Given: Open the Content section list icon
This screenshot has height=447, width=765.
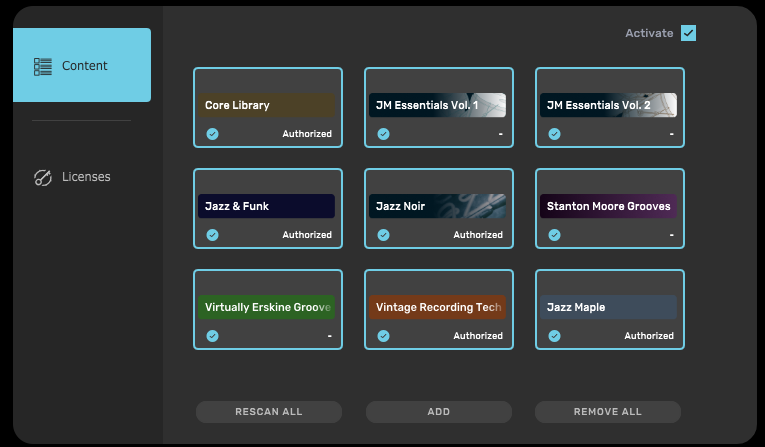Looking at the screenshot, I should click(42, 67).
